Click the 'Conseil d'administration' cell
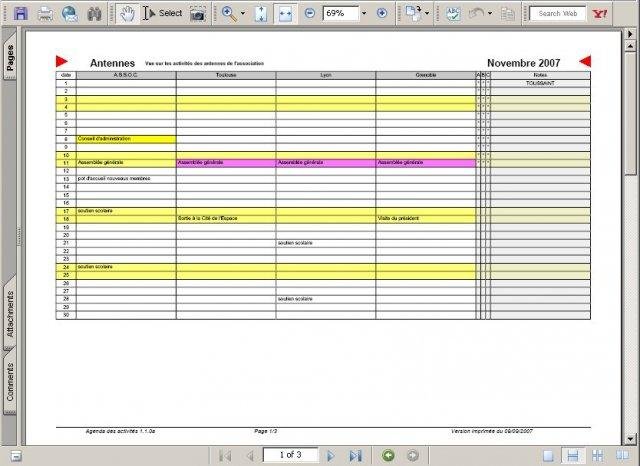The height and width of the screenshot is (466, 640). [x=126, y=139]
